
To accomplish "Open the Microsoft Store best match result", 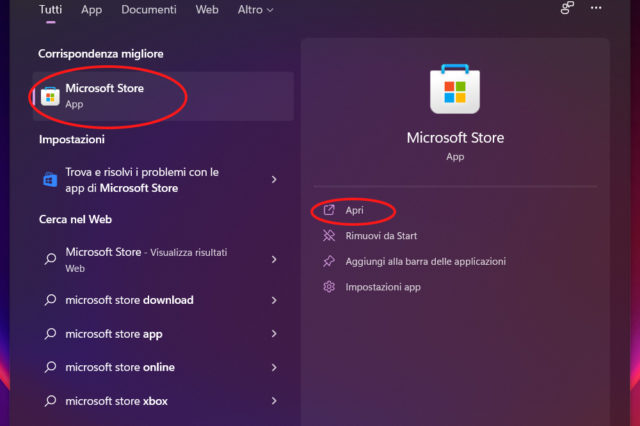I will [104, 95].
